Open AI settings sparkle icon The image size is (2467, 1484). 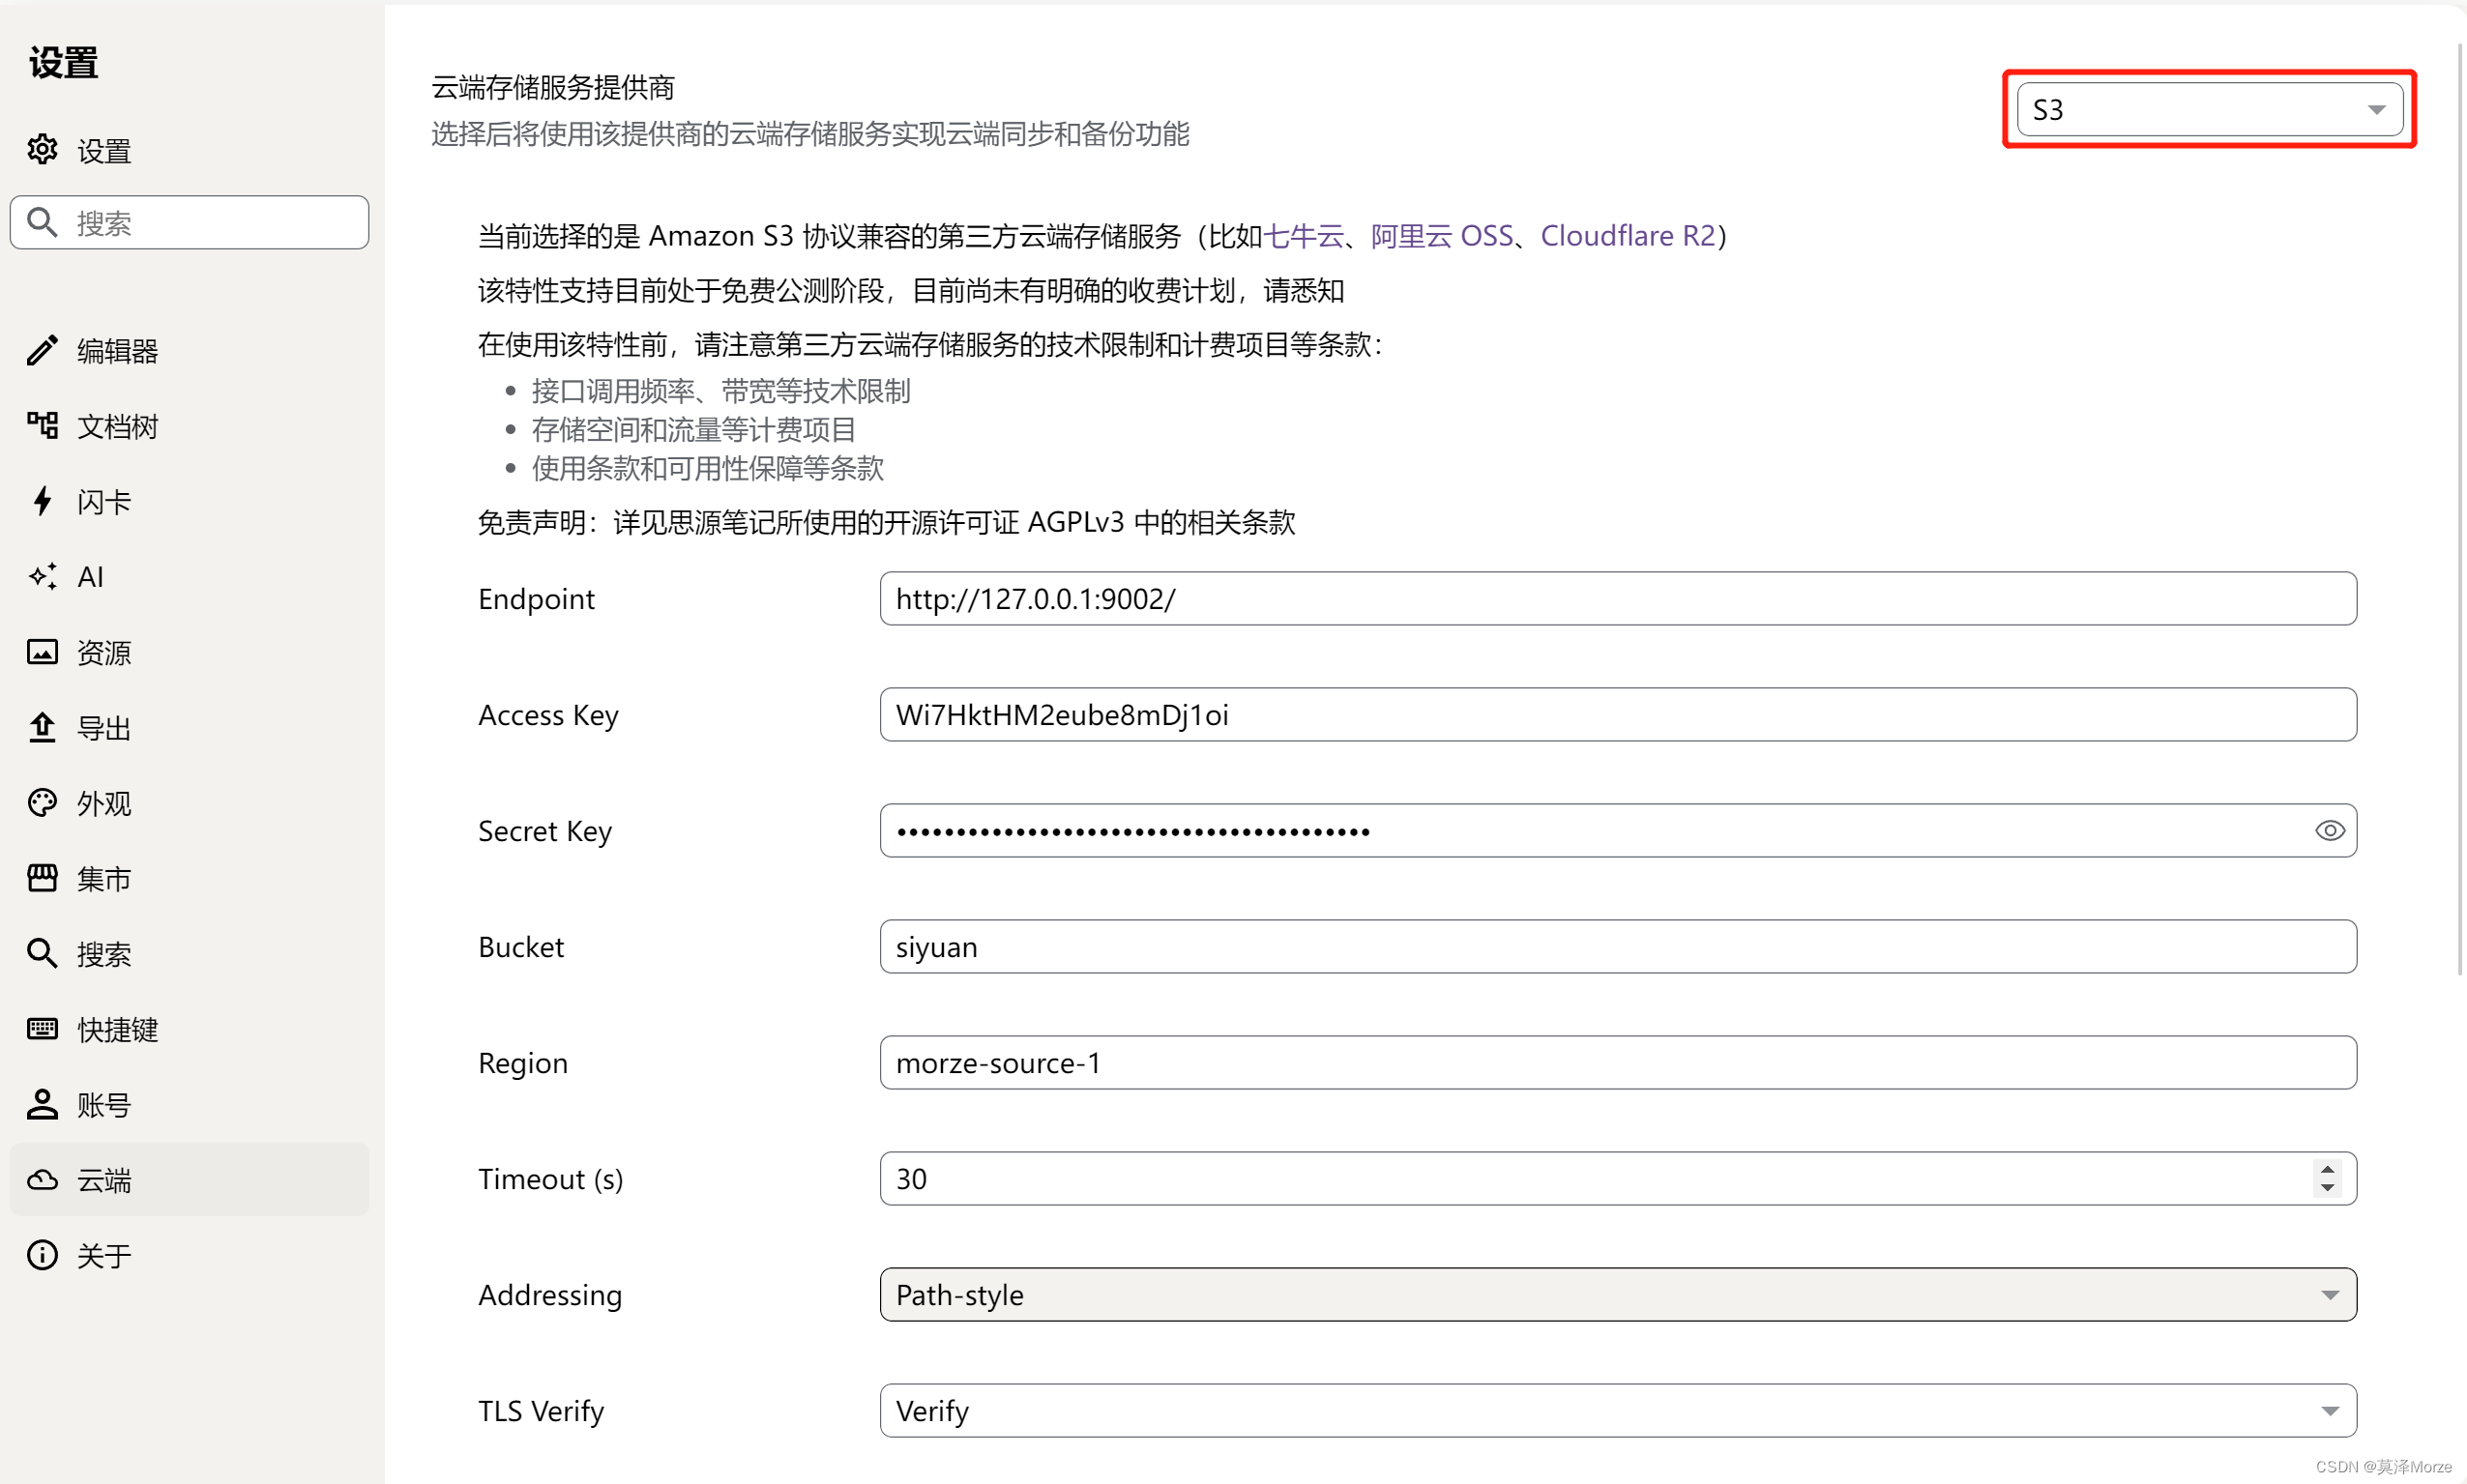pyautogui.click(x=42, y=576)
